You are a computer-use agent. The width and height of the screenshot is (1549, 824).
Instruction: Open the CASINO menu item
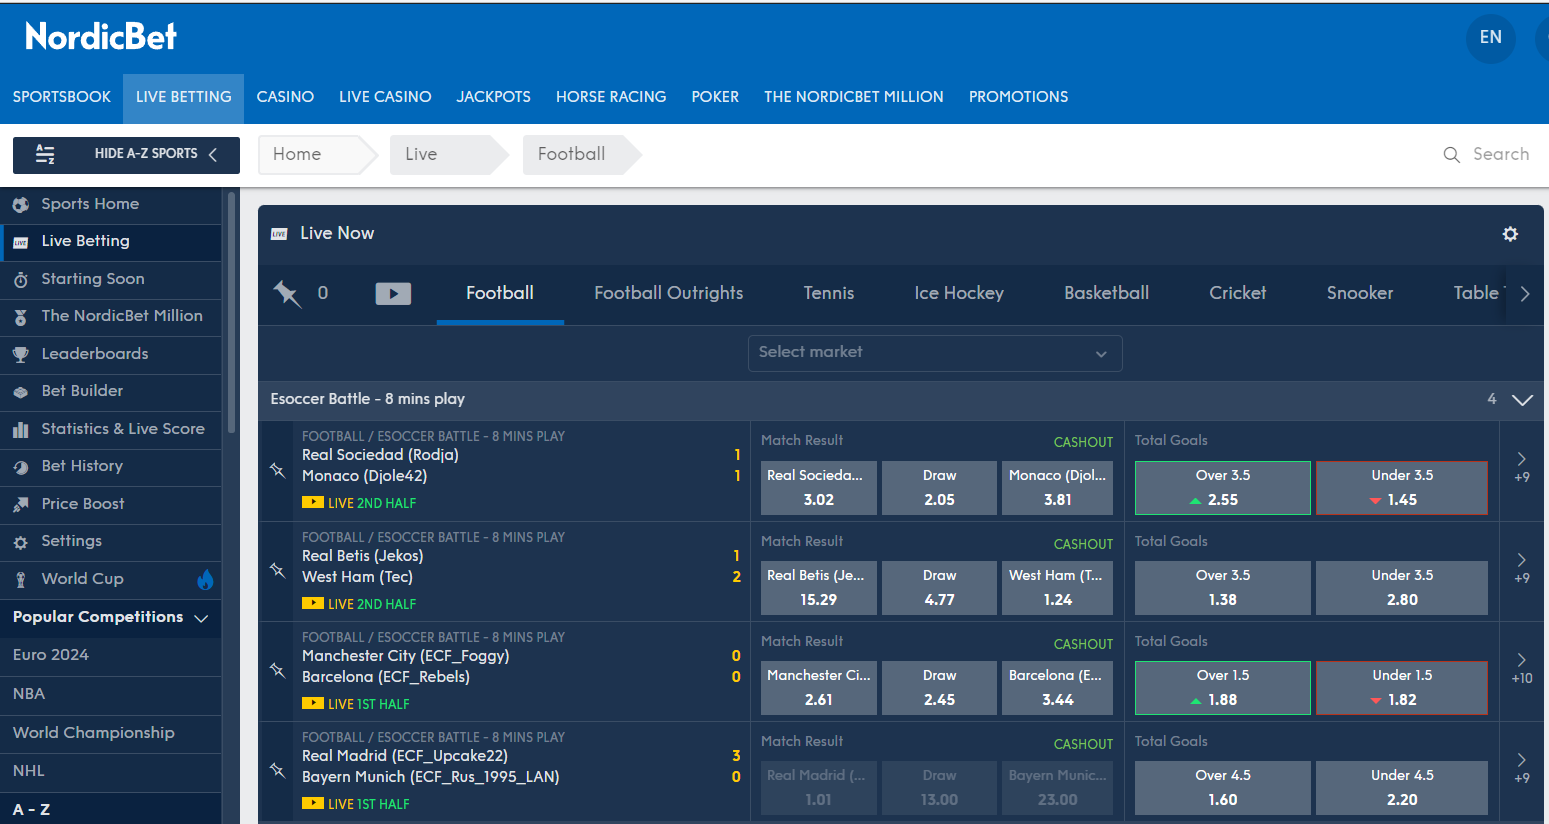[x=285, y=97]
